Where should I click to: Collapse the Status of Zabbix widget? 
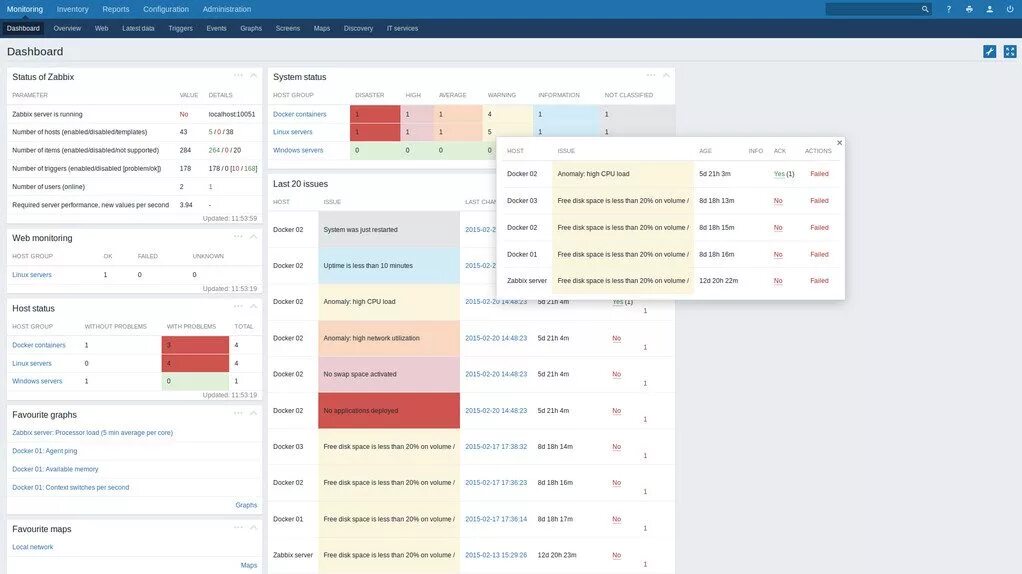coord(254,76)
